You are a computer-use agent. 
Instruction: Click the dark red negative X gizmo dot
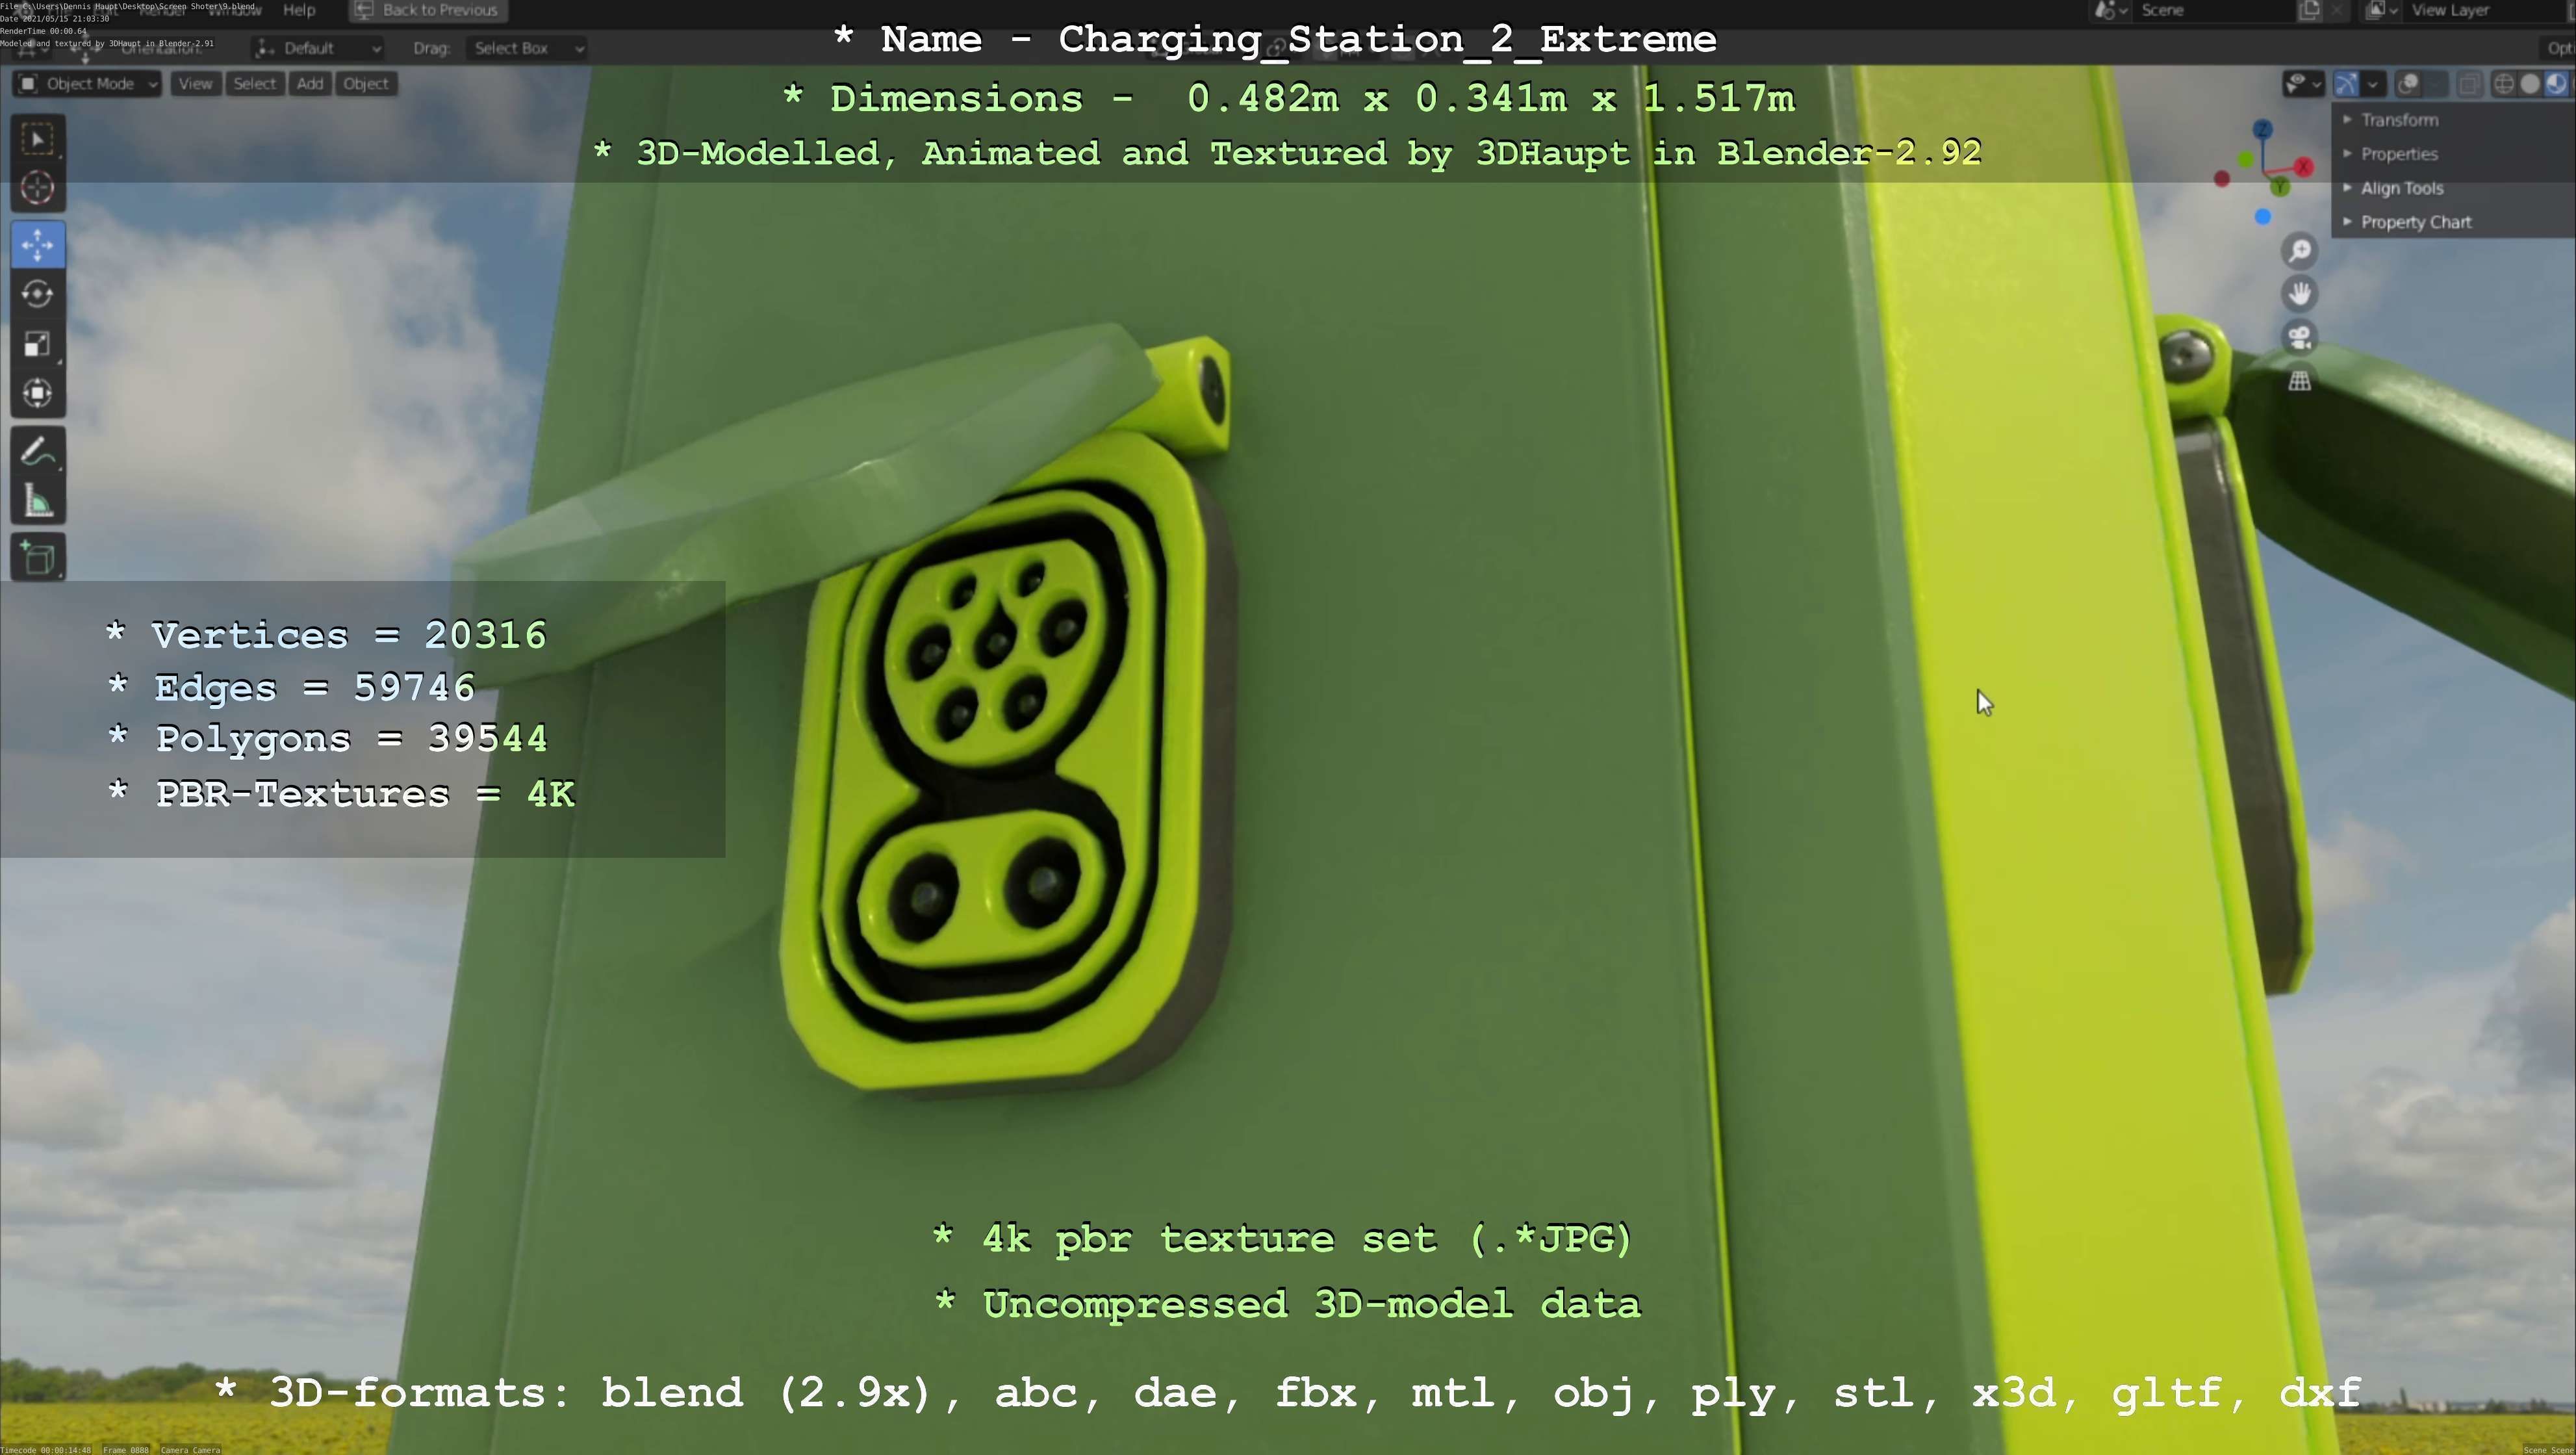click(x=2221, y=179)
